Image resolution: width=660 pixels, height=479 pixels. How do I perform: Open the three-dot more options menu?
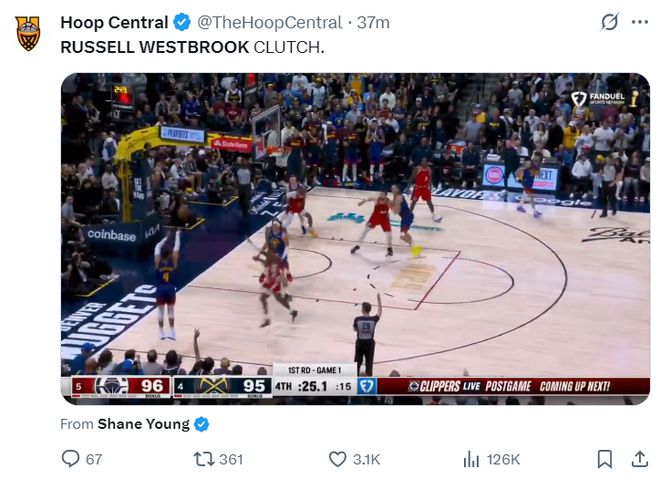pos(640,22)
